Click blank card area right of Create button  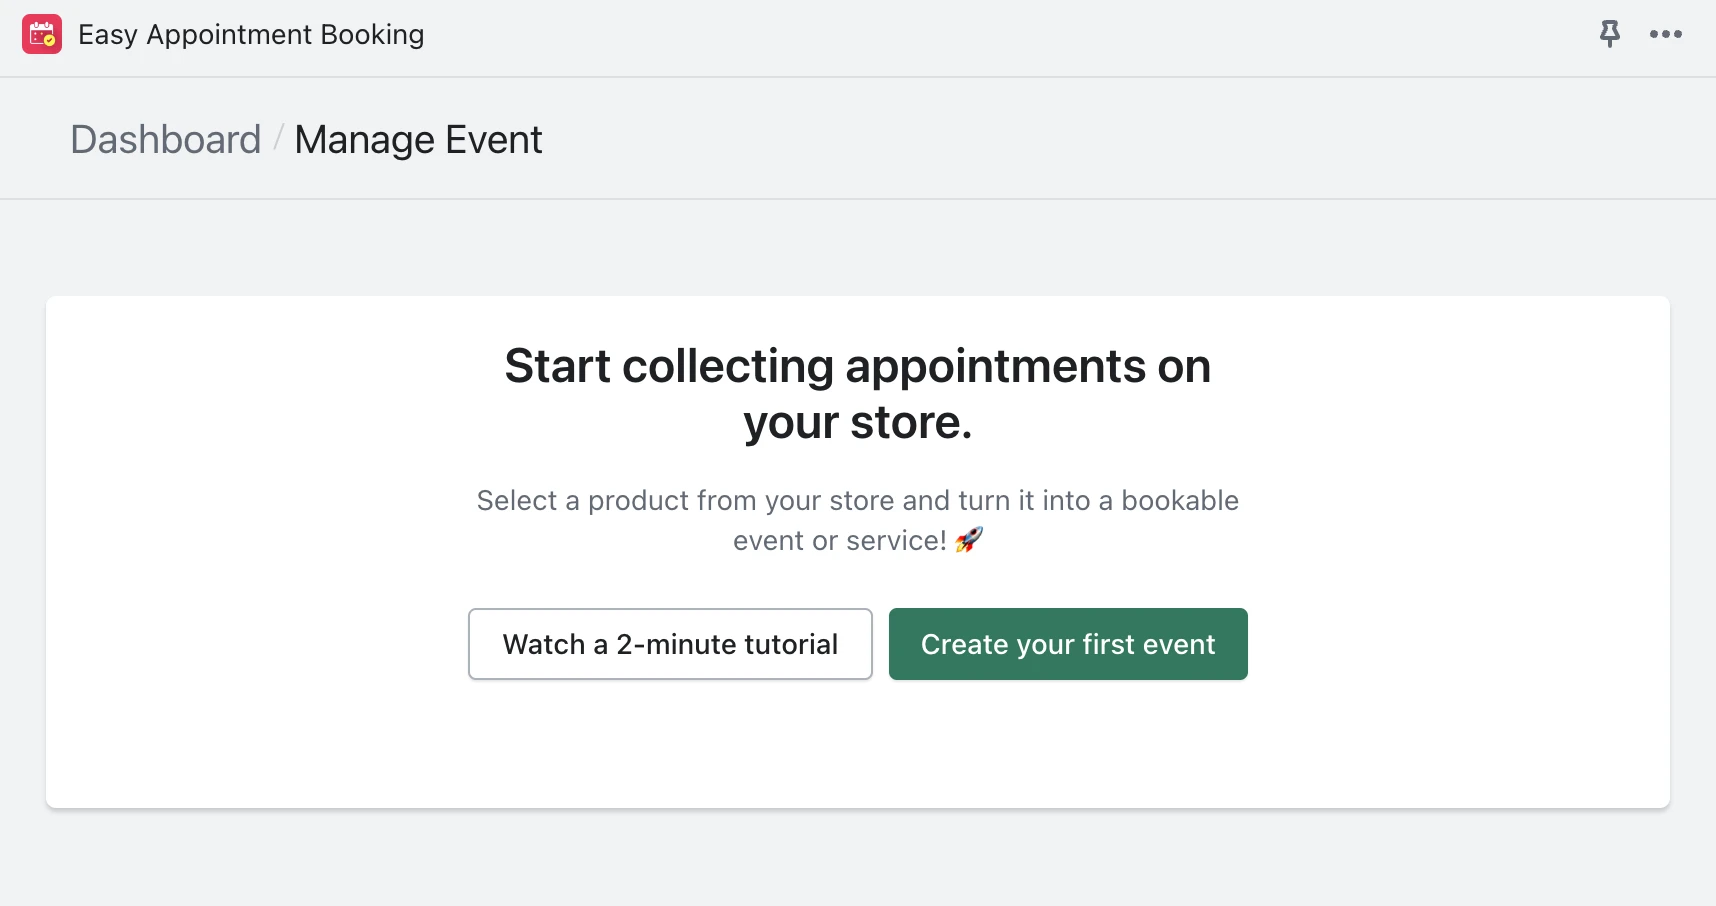click(x=1459, y=644)
